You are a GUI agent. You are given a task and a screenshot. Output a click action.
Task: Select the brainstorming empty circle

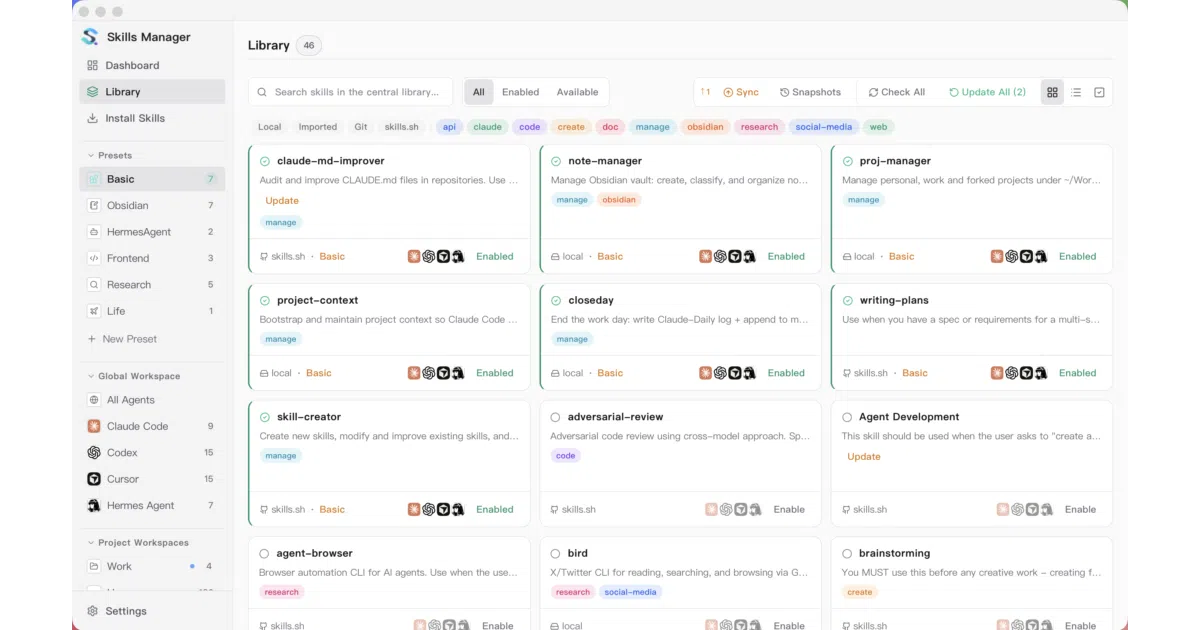[x=847, y=553]
